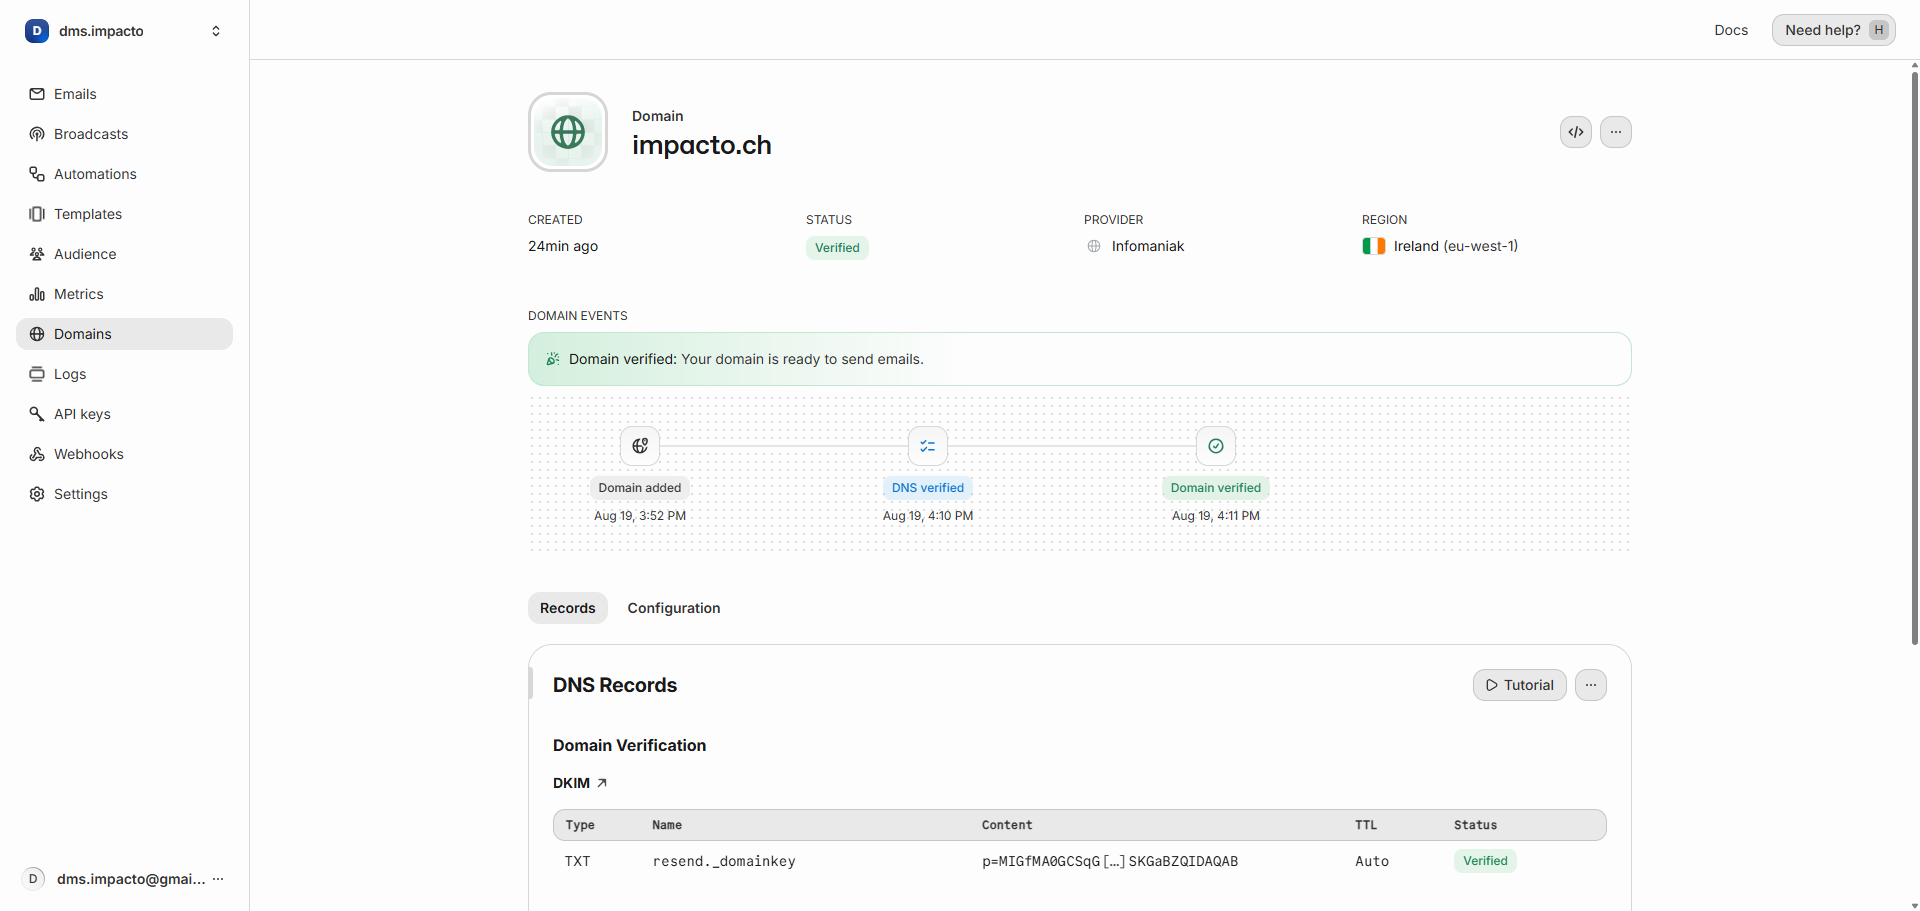Click the API keys key icon
The image size is (1920, 911).
pos(37,414)
